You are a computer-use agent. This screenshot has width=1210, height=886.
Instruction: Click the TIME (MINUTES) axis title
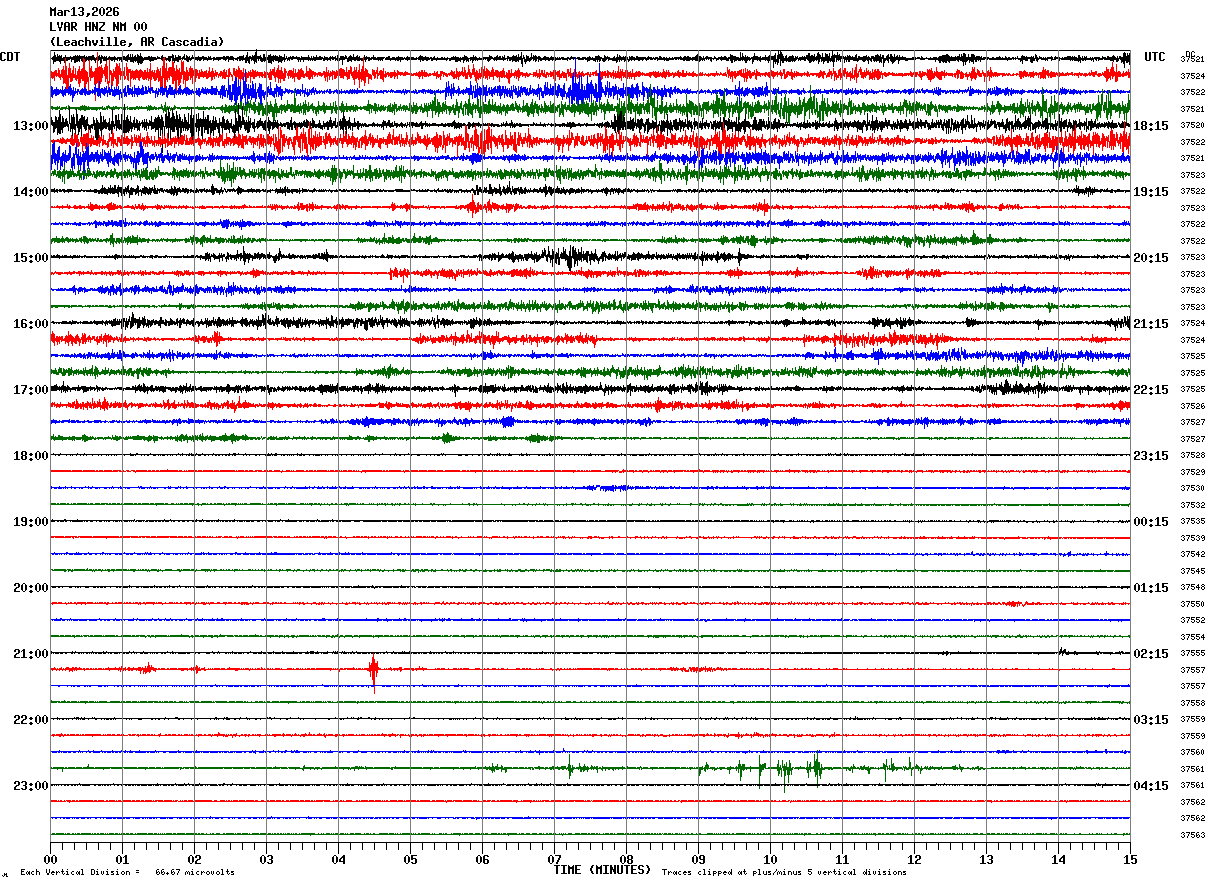(602, 870)
